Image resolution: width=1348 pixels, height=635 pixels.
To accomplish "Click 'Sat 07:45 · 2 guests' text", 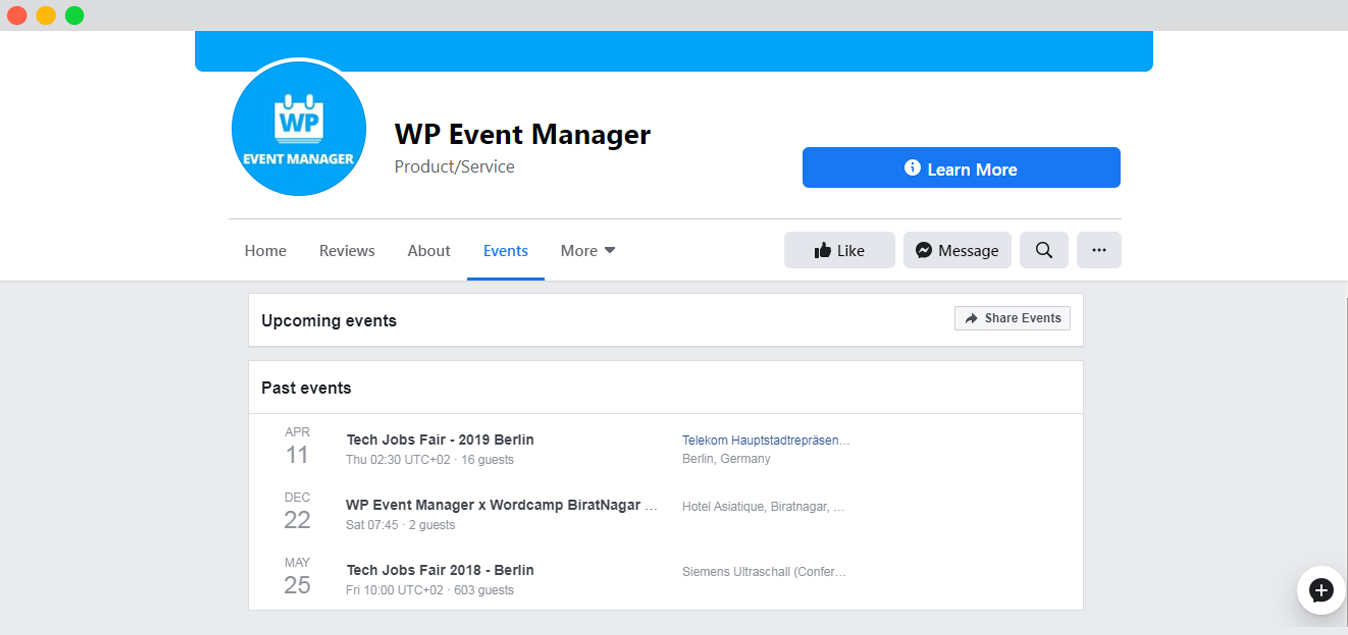I will click(400, 525).
